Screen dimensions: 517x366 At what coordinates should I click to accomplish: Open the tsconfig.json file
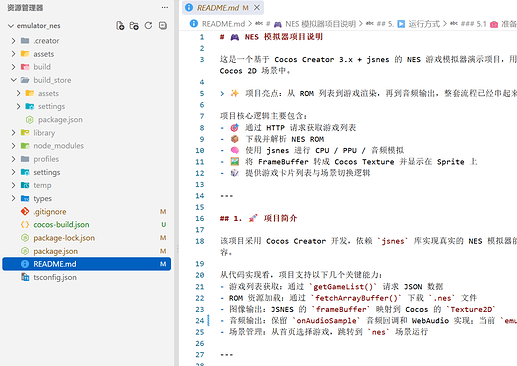click(x=55, y=277)
